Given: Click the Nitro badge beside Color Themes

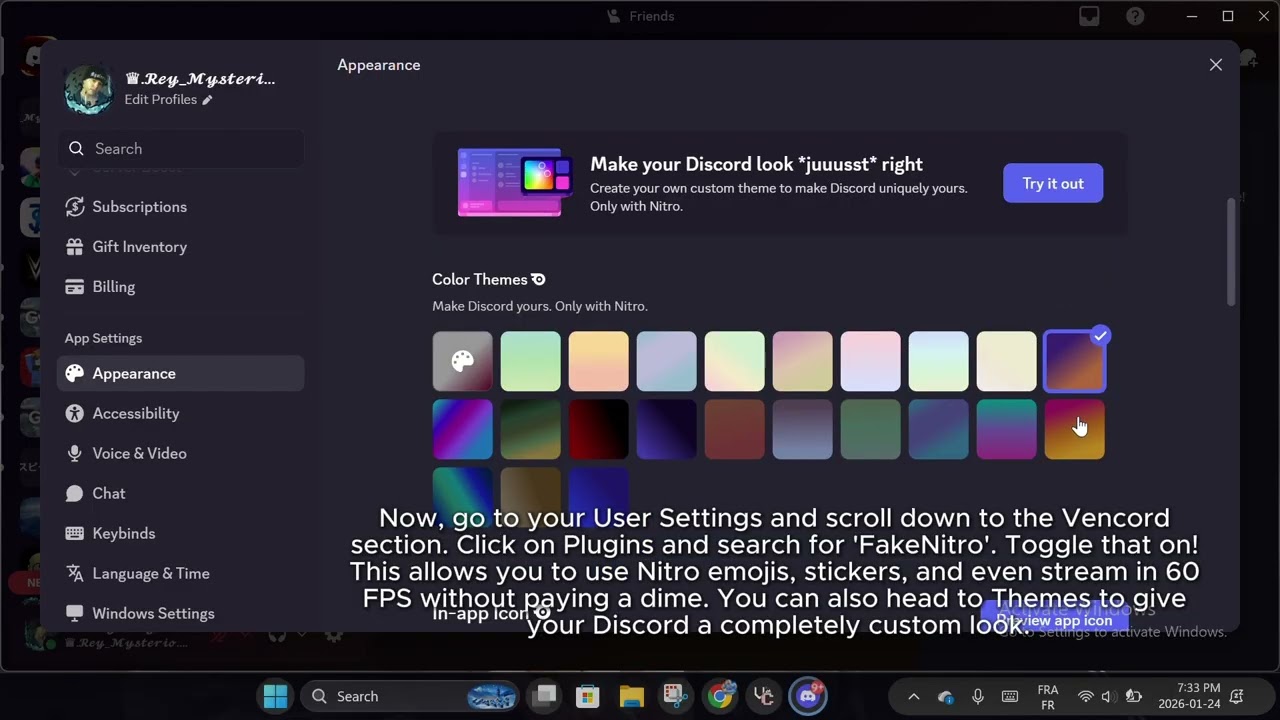Looking at the screenshot, I should (539, 280).
